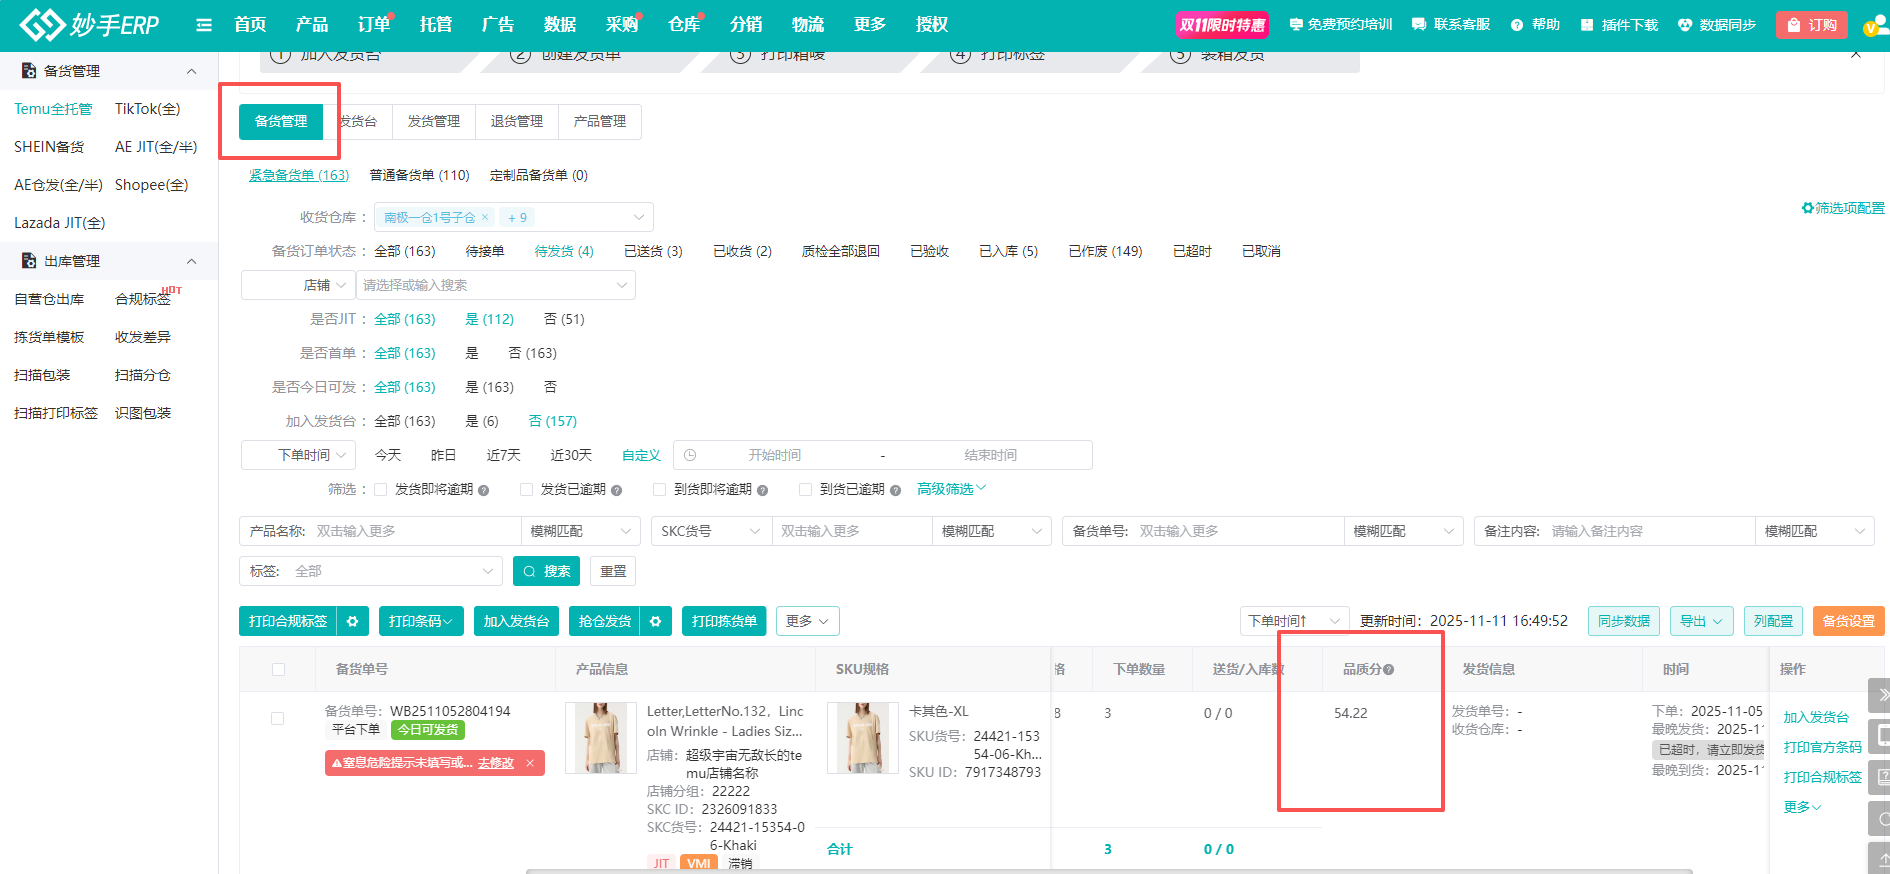Click the 筛选项配置 gear icon
Screen dimensions: 1890x874
click(x=1807, y=208)
